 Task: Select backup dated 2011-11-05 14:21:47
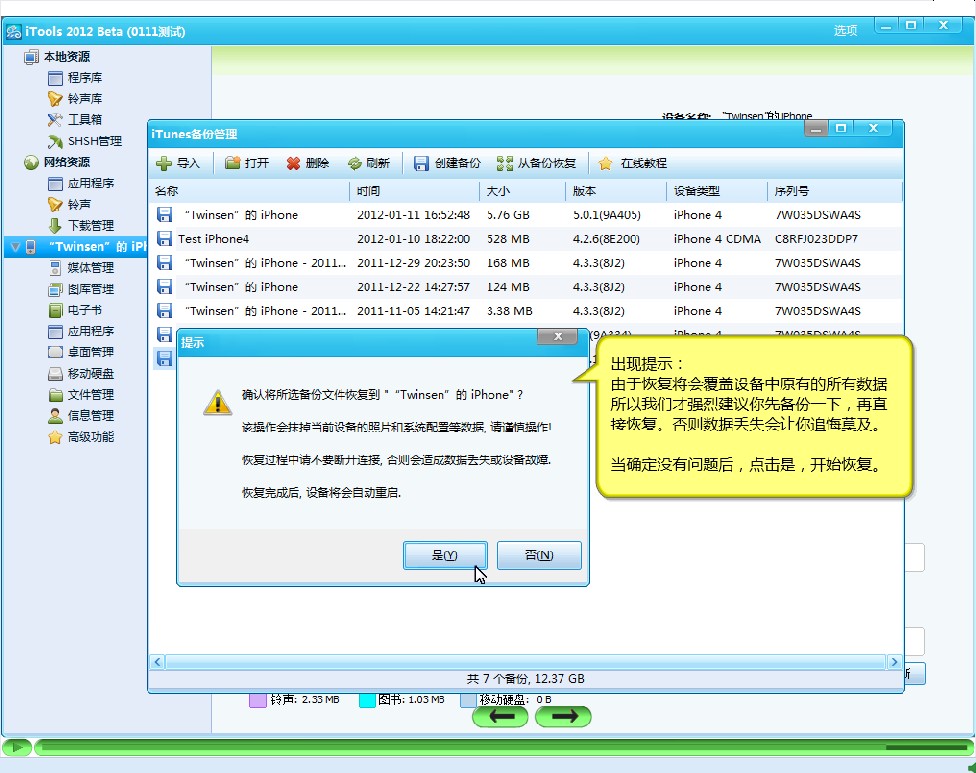525,311
